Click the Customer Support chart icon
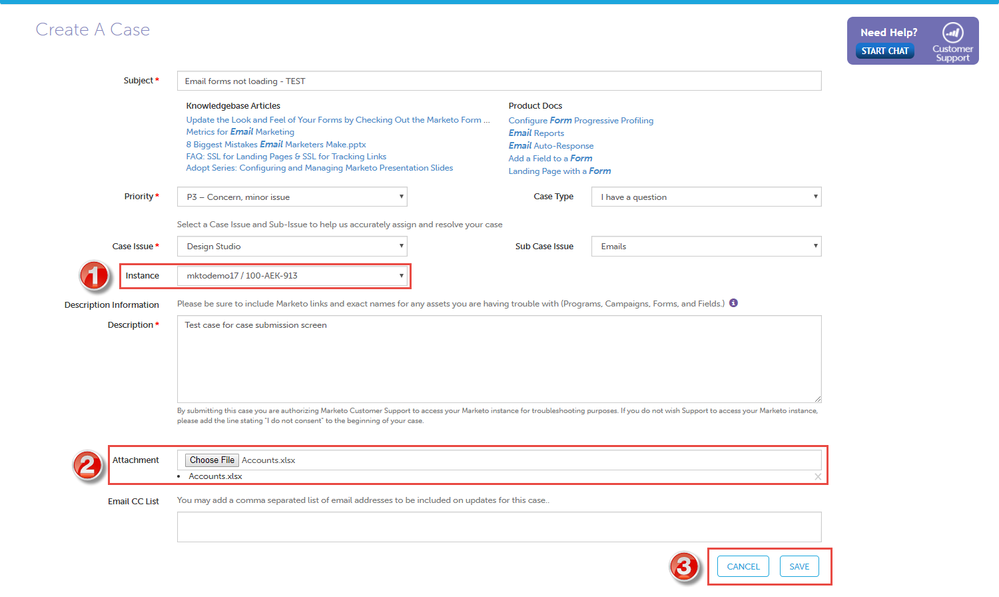This screenshot has height=597, width=999. pos(952,32)
